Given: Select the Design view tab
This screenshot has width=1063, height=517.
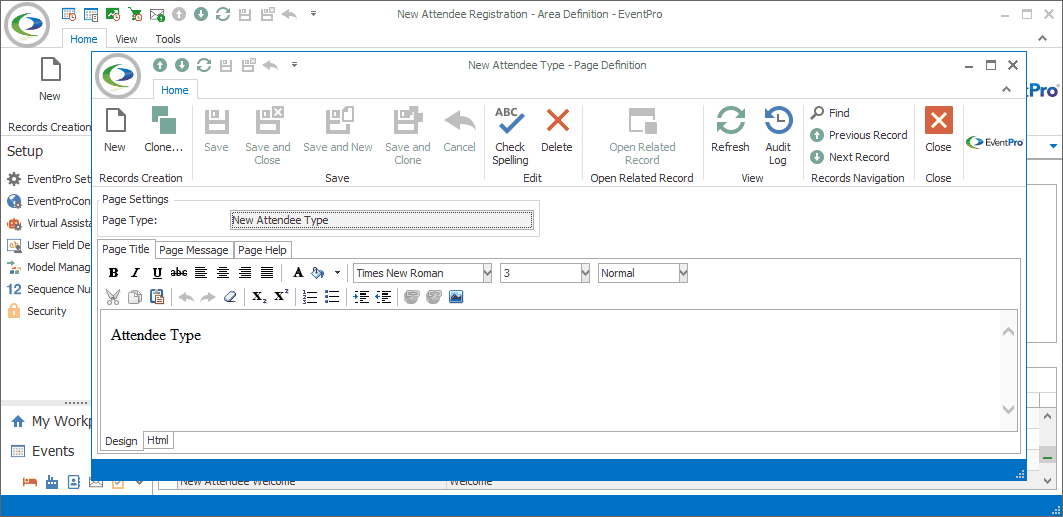Looking at the screenshot, I should 121,441.
